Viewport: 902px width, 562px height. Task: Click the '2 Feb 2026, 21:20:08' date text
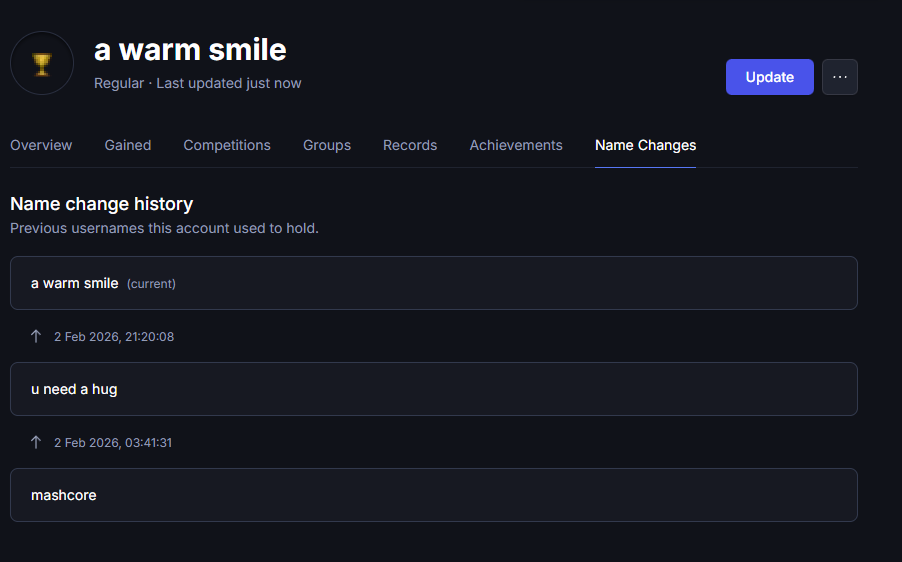(x=114, y=337)
